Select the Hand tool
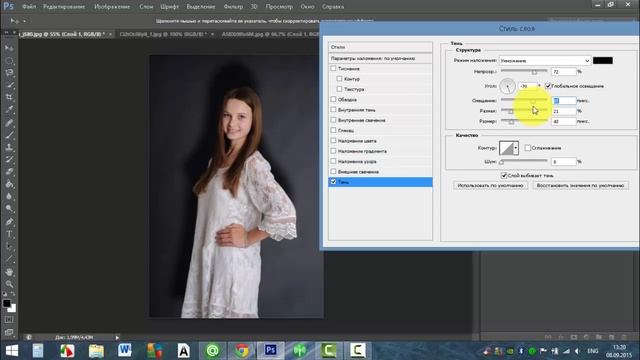The height and width of the screenshot is (360, 640). [9, 272]
